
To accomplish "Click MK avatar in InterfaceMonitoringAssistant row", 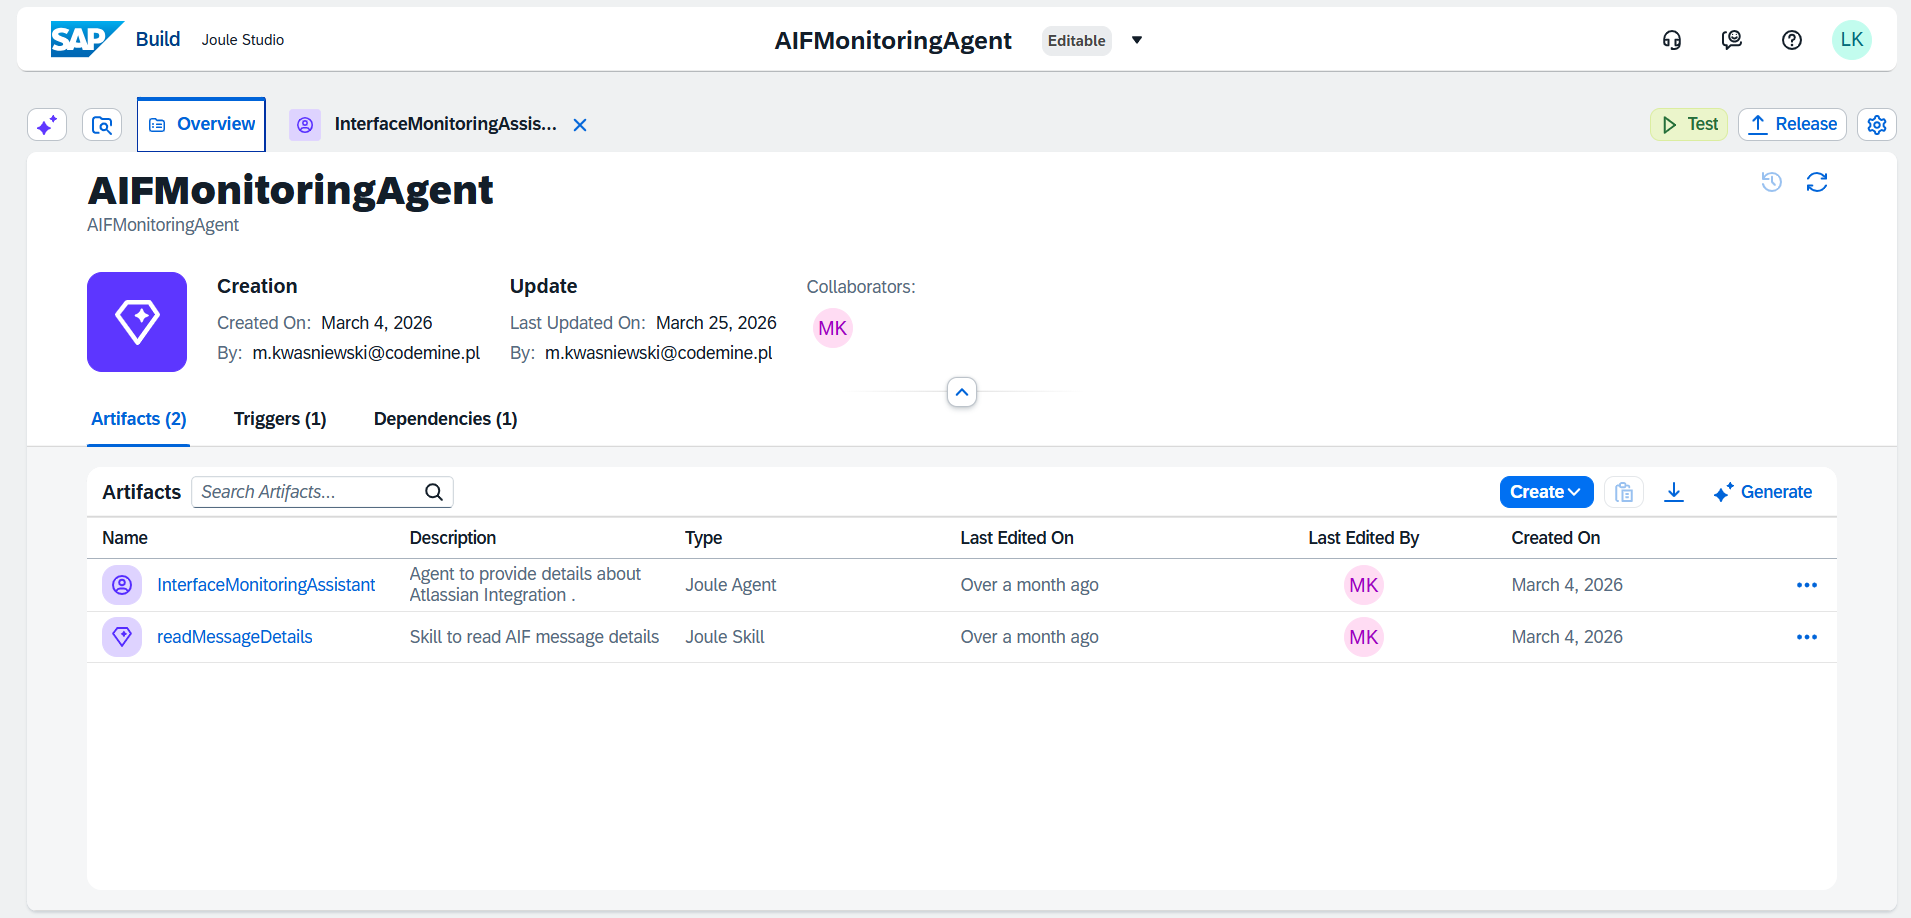I will pyautogui.click(x=1364, y=585).
